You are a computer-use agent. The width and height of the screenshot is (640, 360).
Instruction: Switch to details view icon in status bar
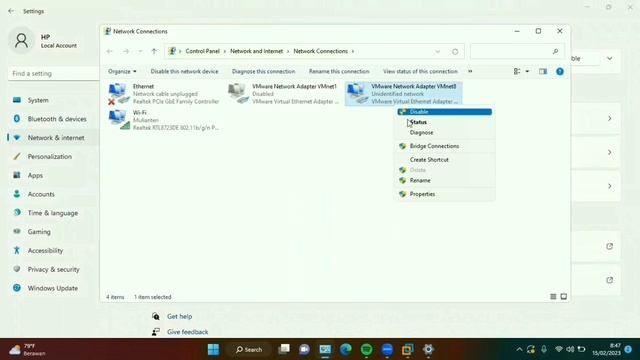click(x=553, y=297)
